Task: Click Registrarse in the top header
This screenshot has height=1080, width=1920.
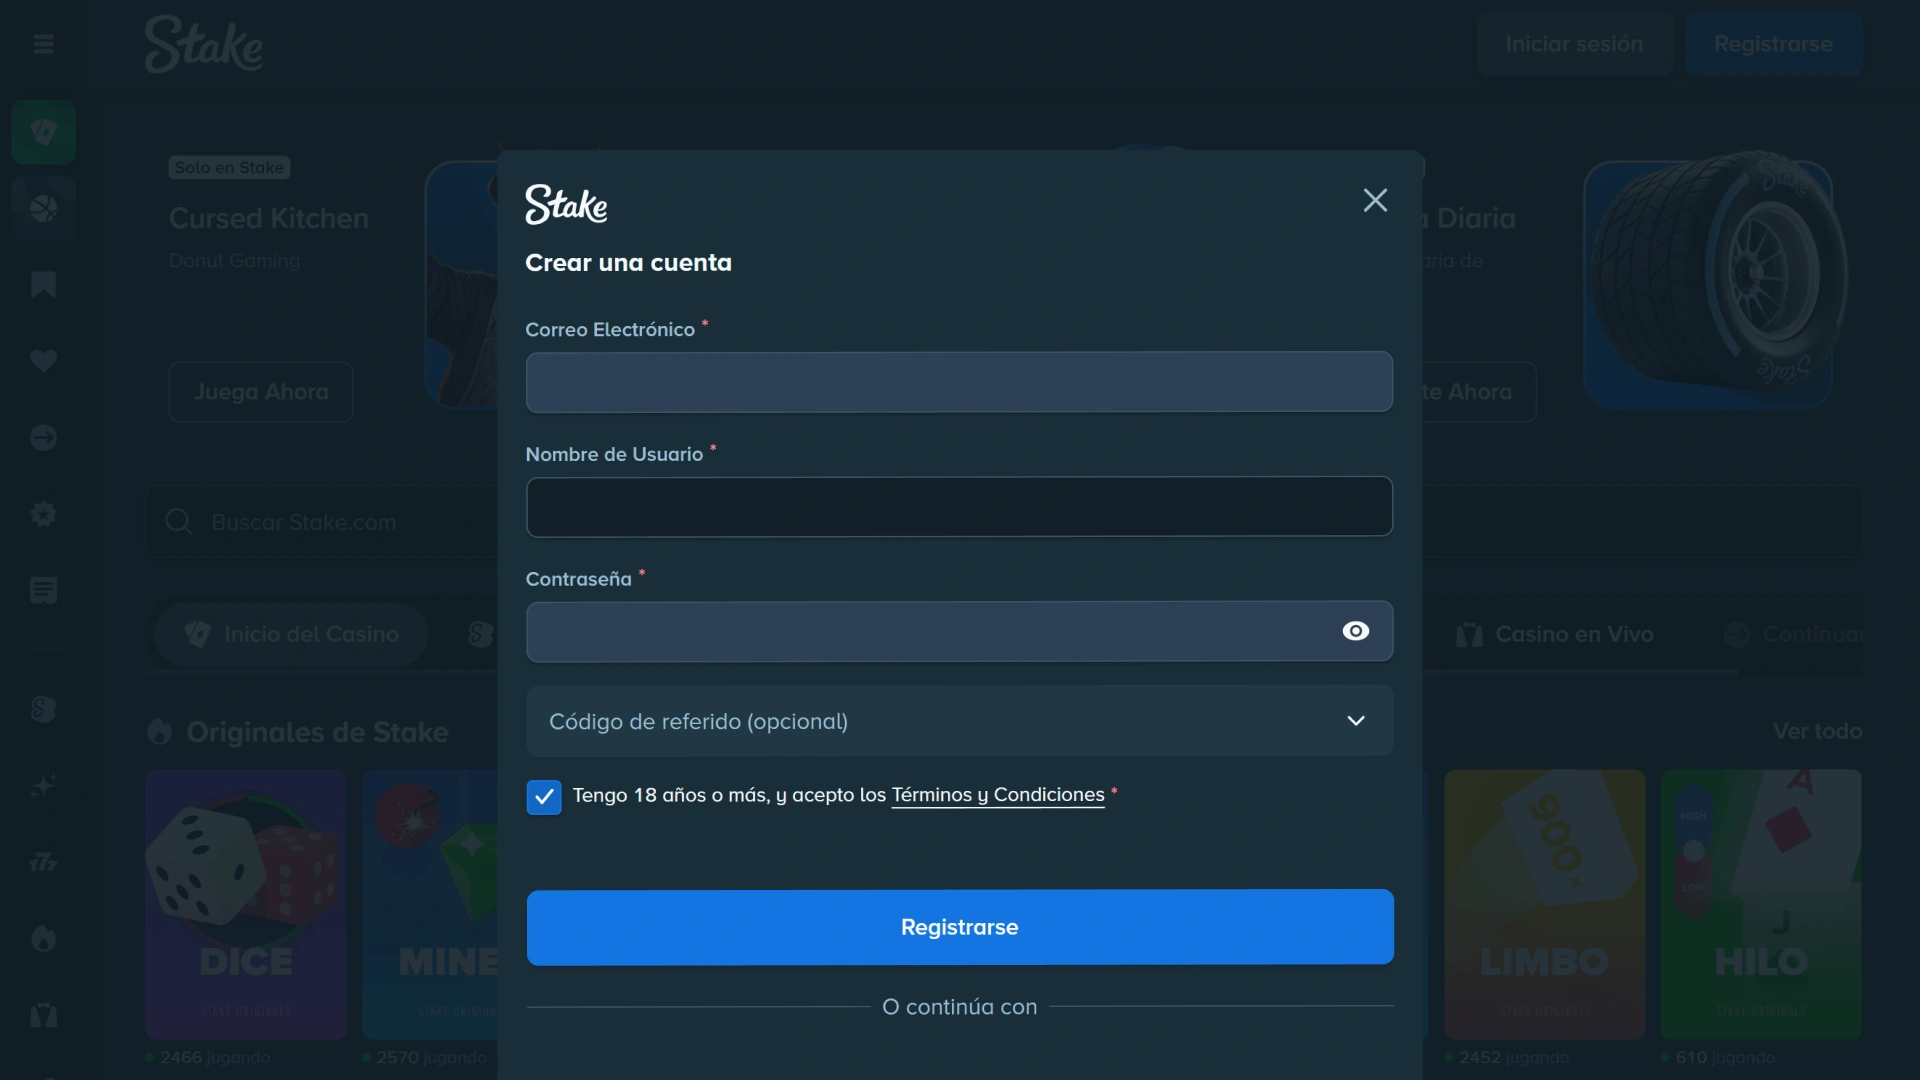Action: (1773, 44)
